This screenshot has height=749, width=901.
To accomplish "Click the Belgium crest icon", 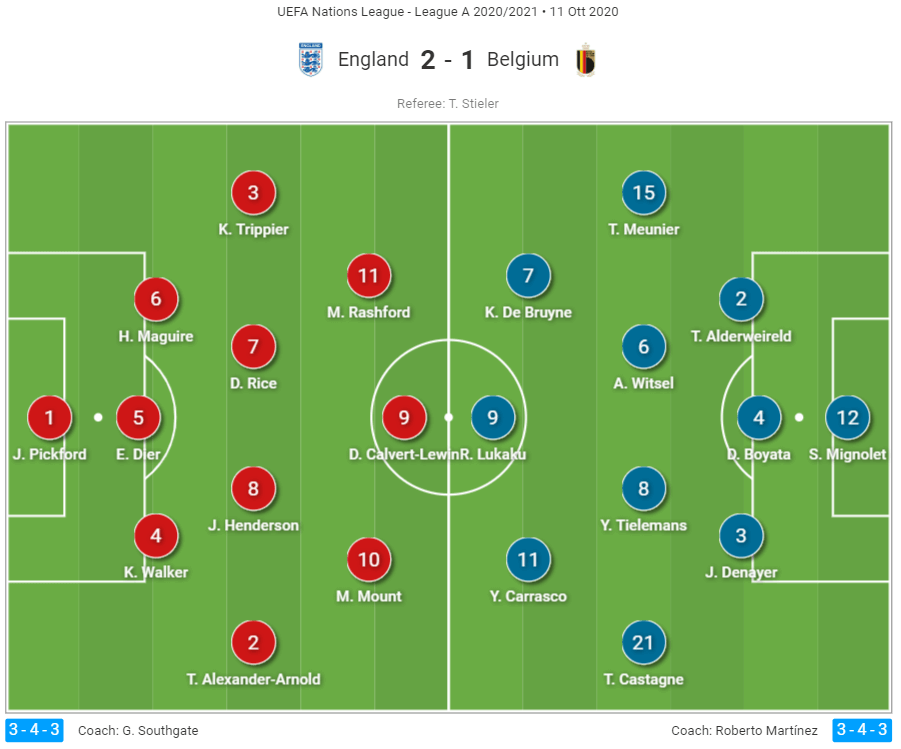I will [586, 60].
